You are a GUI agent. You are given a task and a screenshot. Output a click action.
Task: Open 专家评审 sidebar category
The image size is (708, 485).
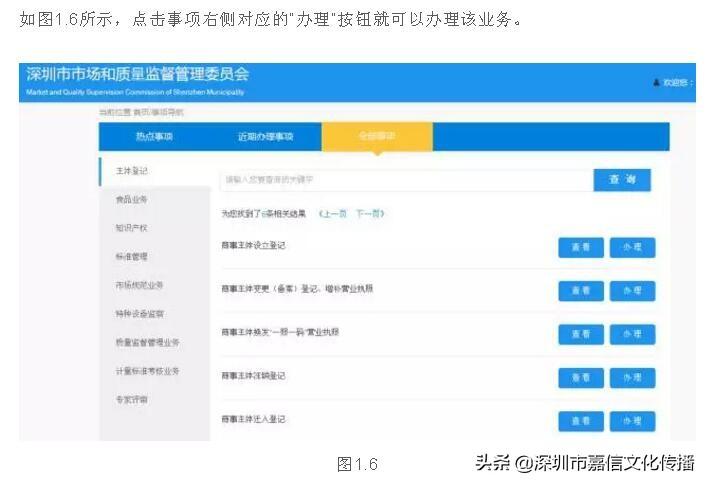click(x=132, y=400)
